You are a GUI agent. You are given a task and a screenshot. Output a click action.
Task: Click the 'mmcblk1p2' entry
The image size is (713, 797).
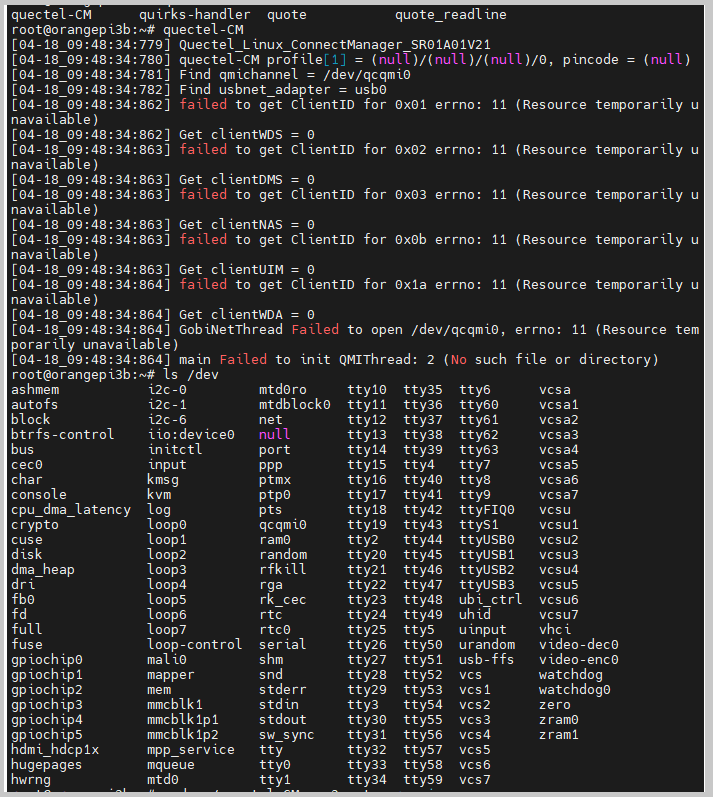[x=182, y=735]
